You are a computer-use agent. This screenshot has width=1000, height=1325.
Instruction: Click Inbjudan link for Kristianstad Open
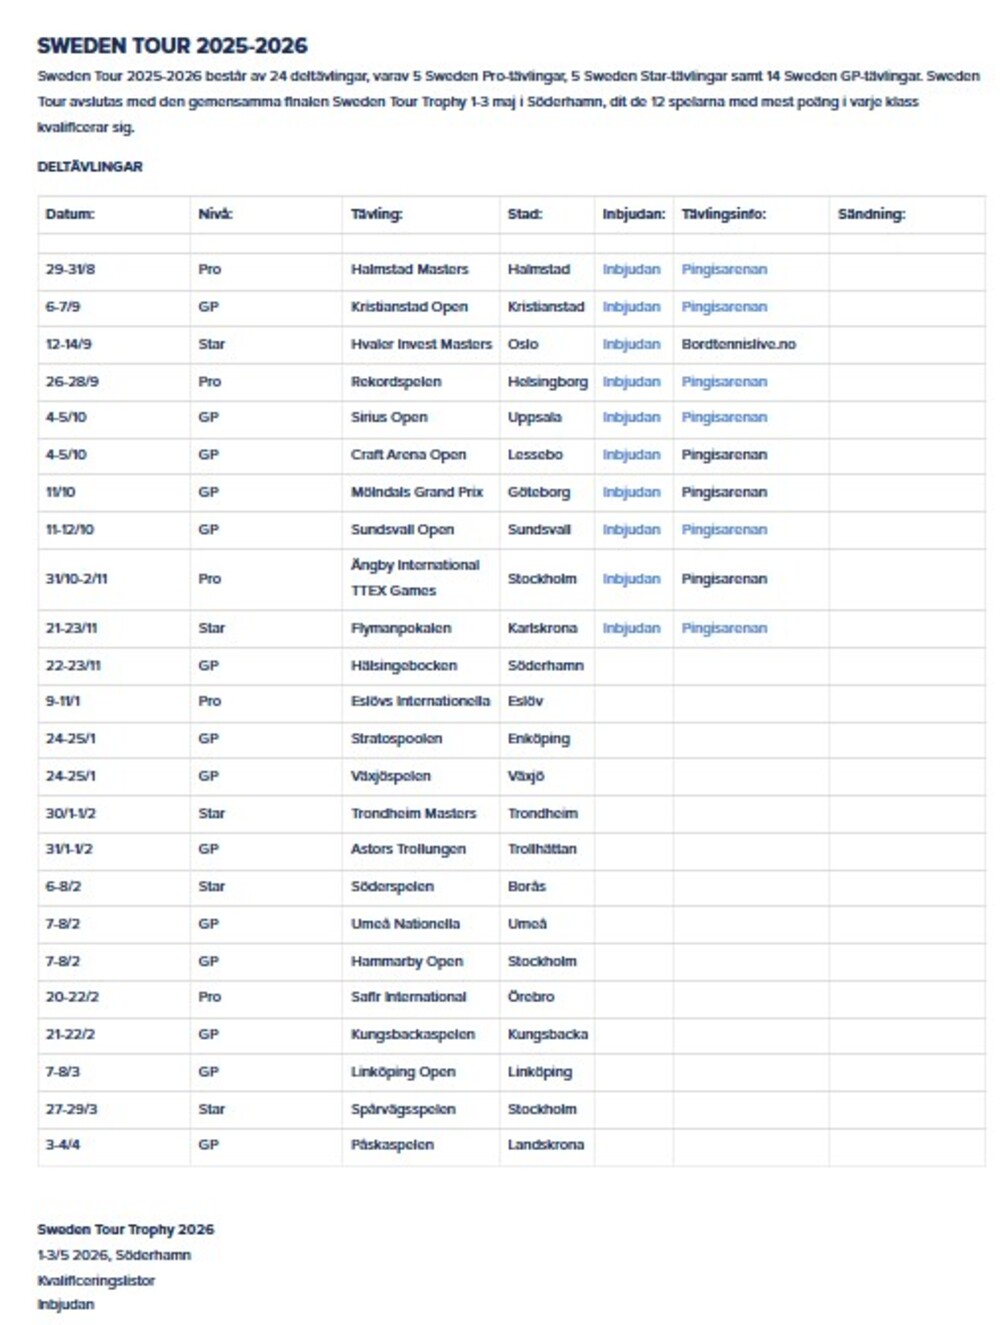click(631, 307)
